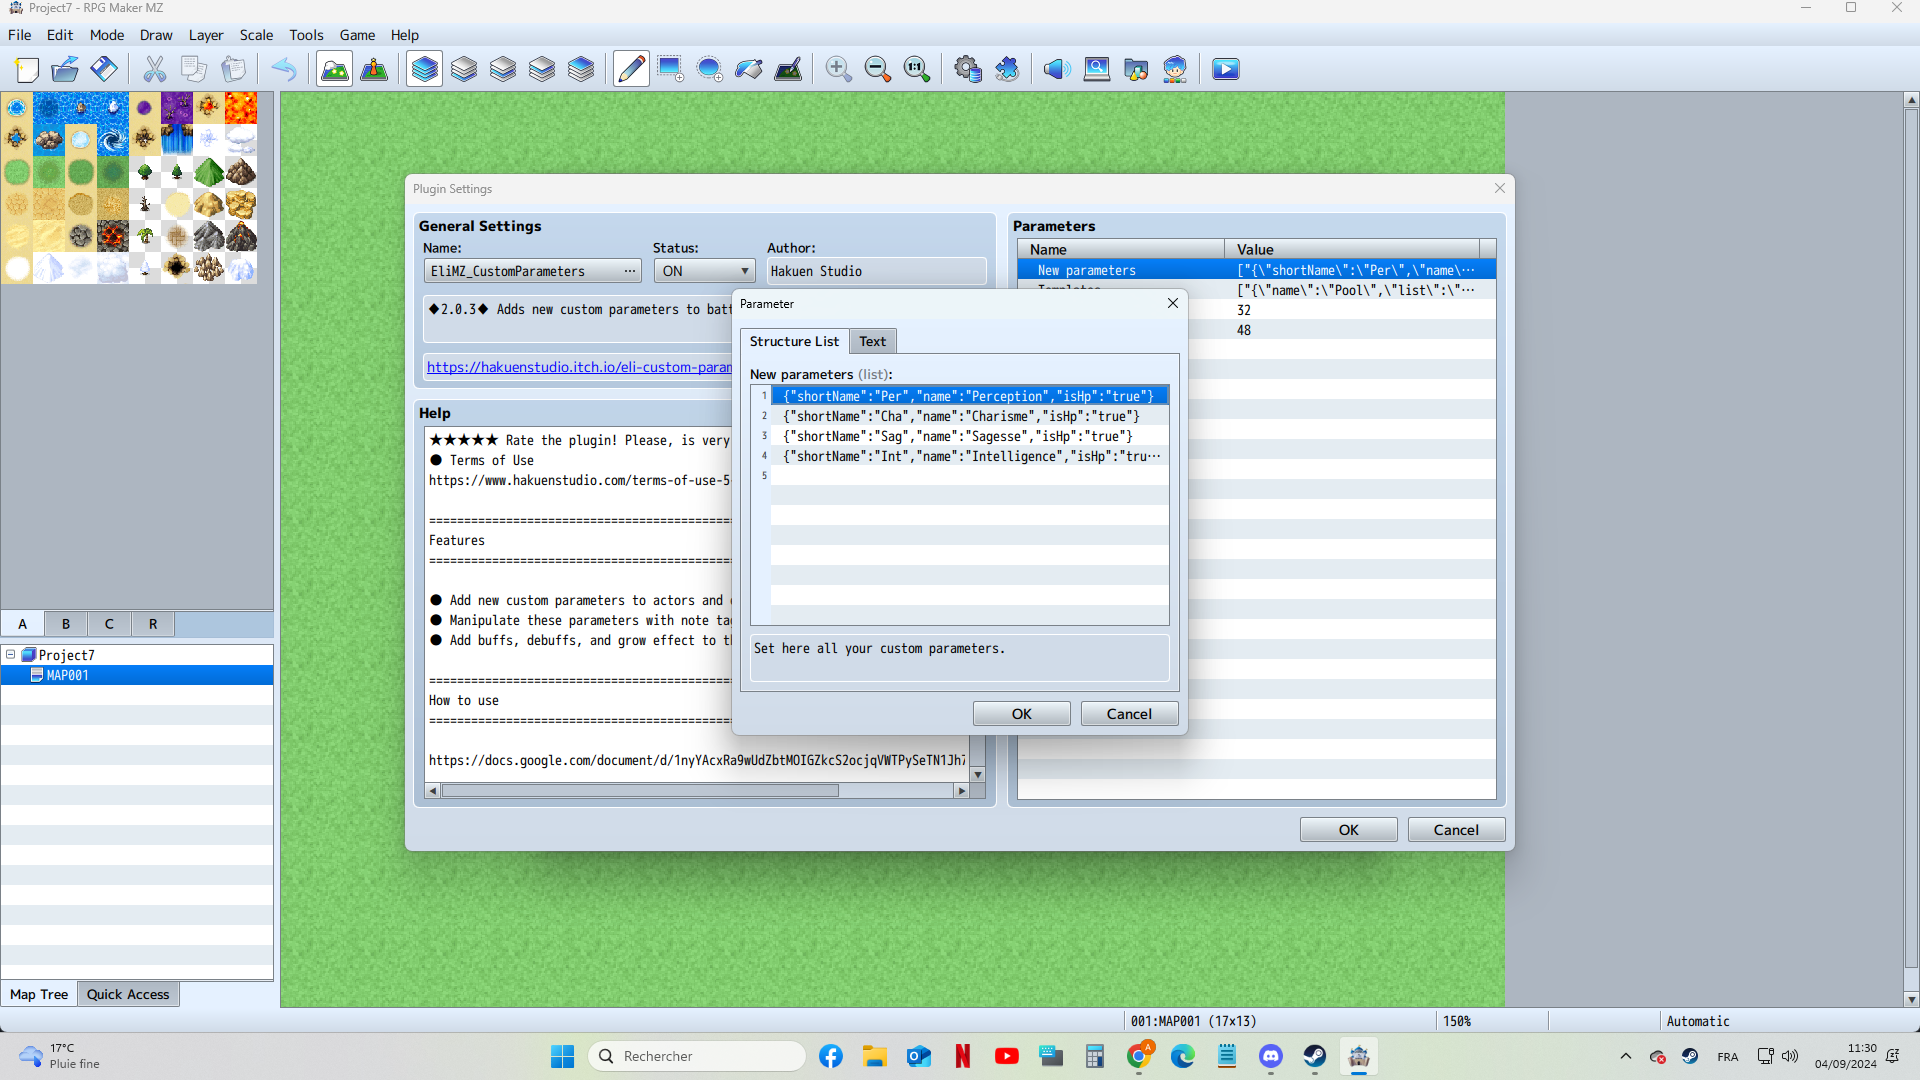This screenshot has height=1080, width=1920.
Task: Switch to Event editing mode icon
Action: (x=374, y=69)
